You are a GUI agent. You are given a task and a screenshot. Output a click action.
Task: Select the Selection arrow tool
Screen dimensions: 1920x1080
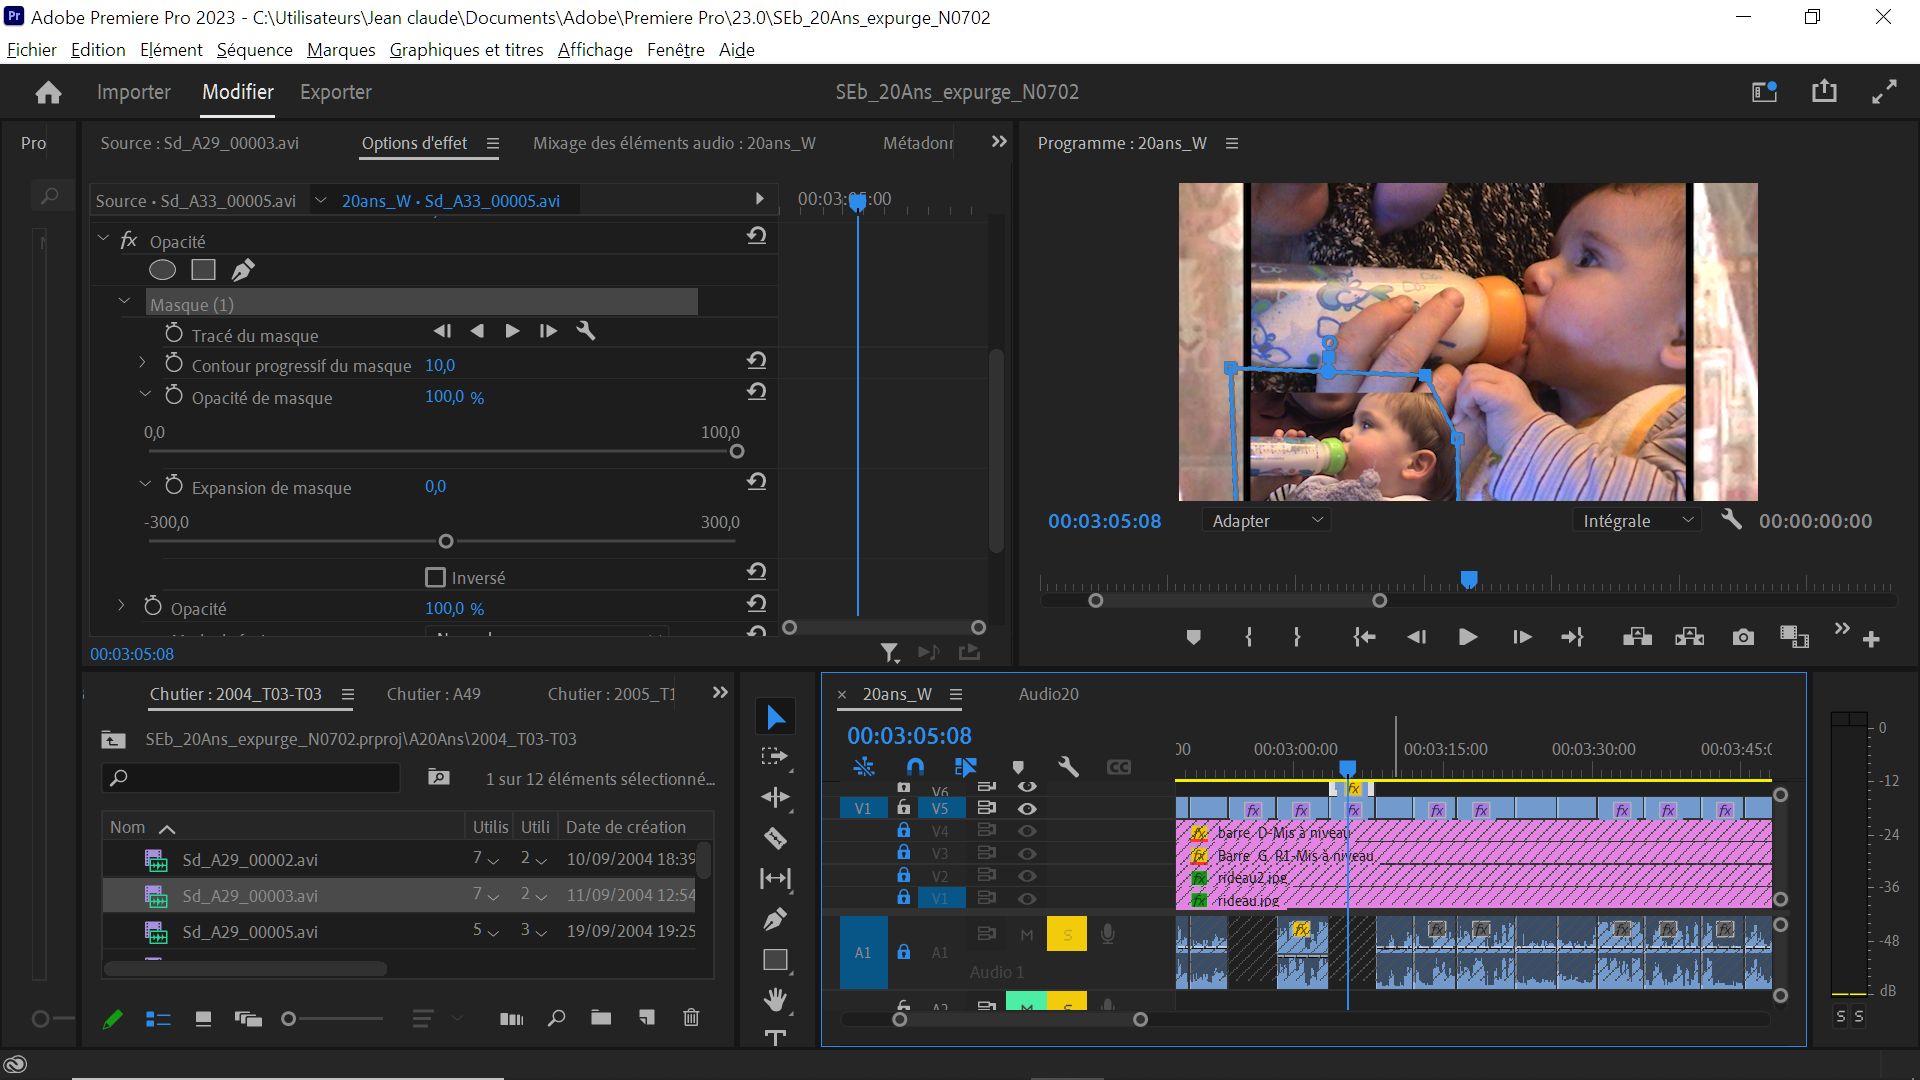pyautogui.click(x=775, y=717)
